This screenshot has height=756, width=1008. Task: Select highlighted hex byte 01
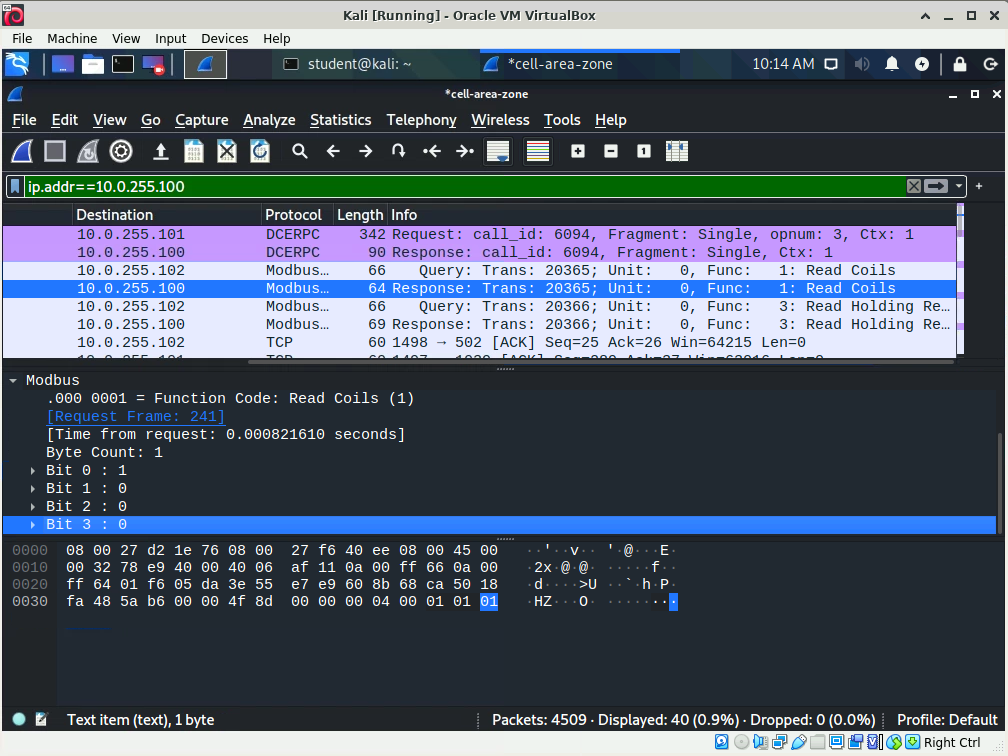click(489, 602)
